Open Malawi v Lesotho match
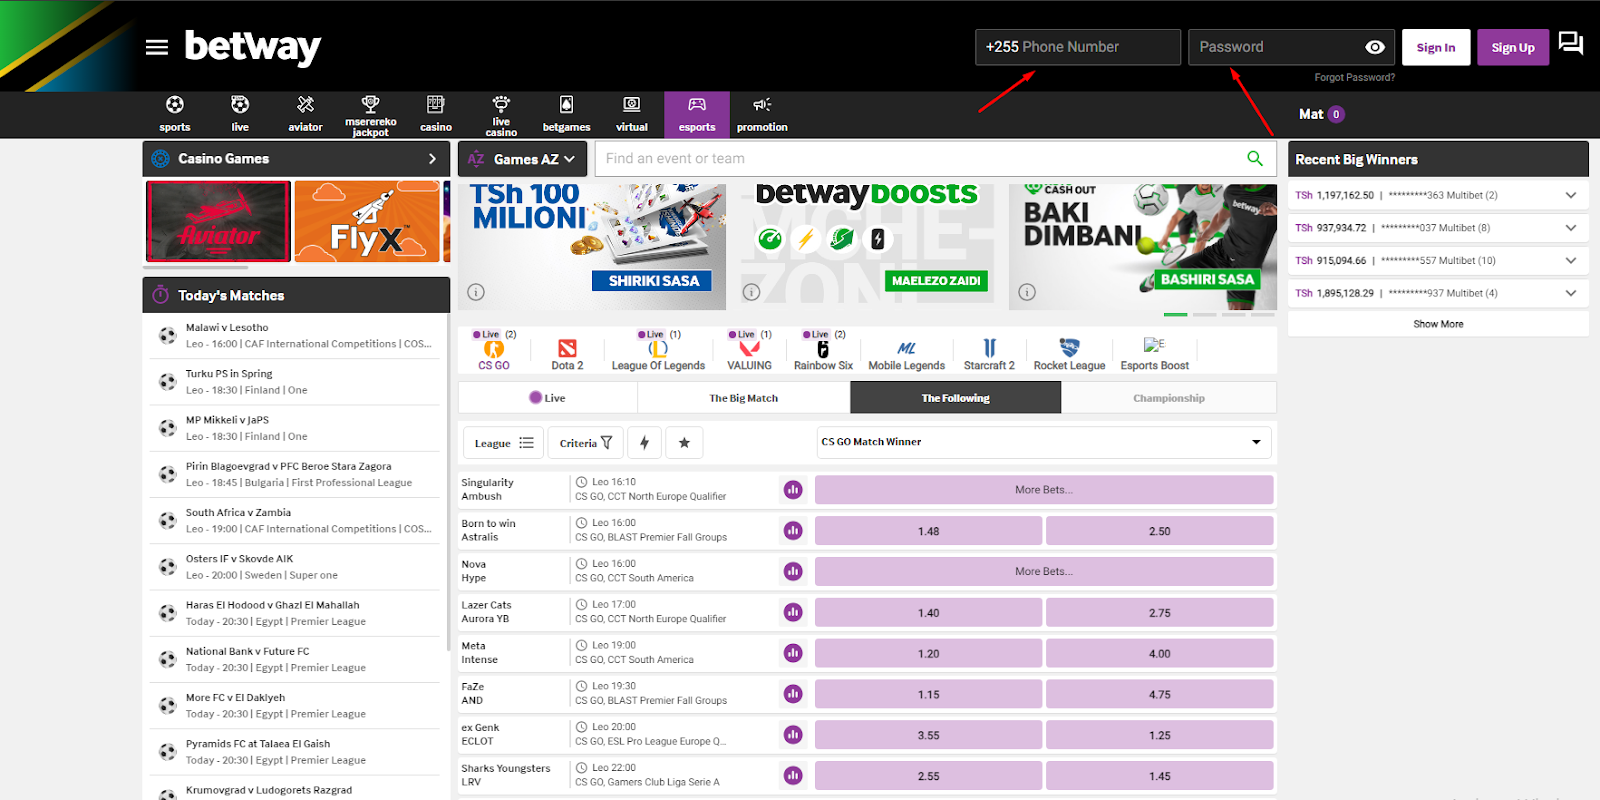This screenshot has width=1600, height=800. 295,335
